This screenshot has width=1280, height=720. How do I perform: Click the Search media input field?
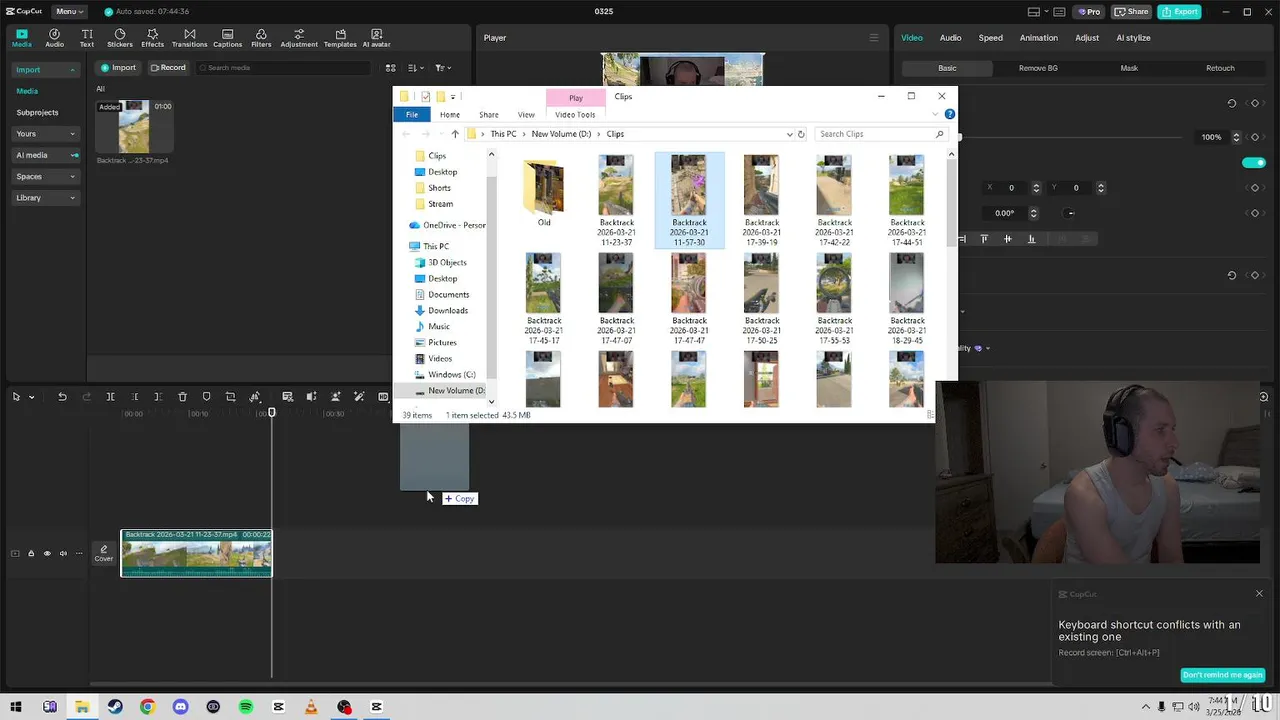(283, 68)
